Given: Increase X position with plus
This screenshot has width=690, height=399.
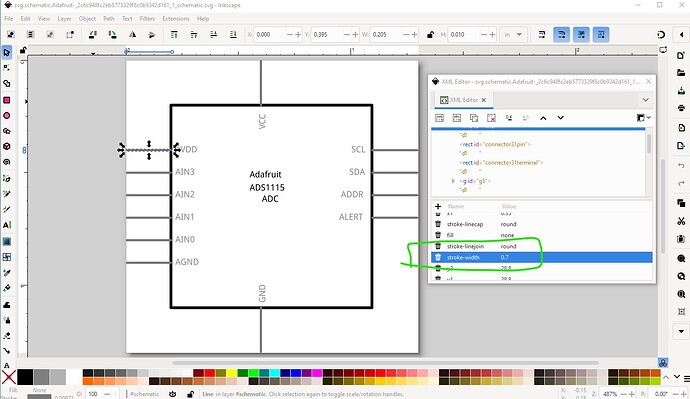Looking at the screenshot, I should tap(298, 35).
